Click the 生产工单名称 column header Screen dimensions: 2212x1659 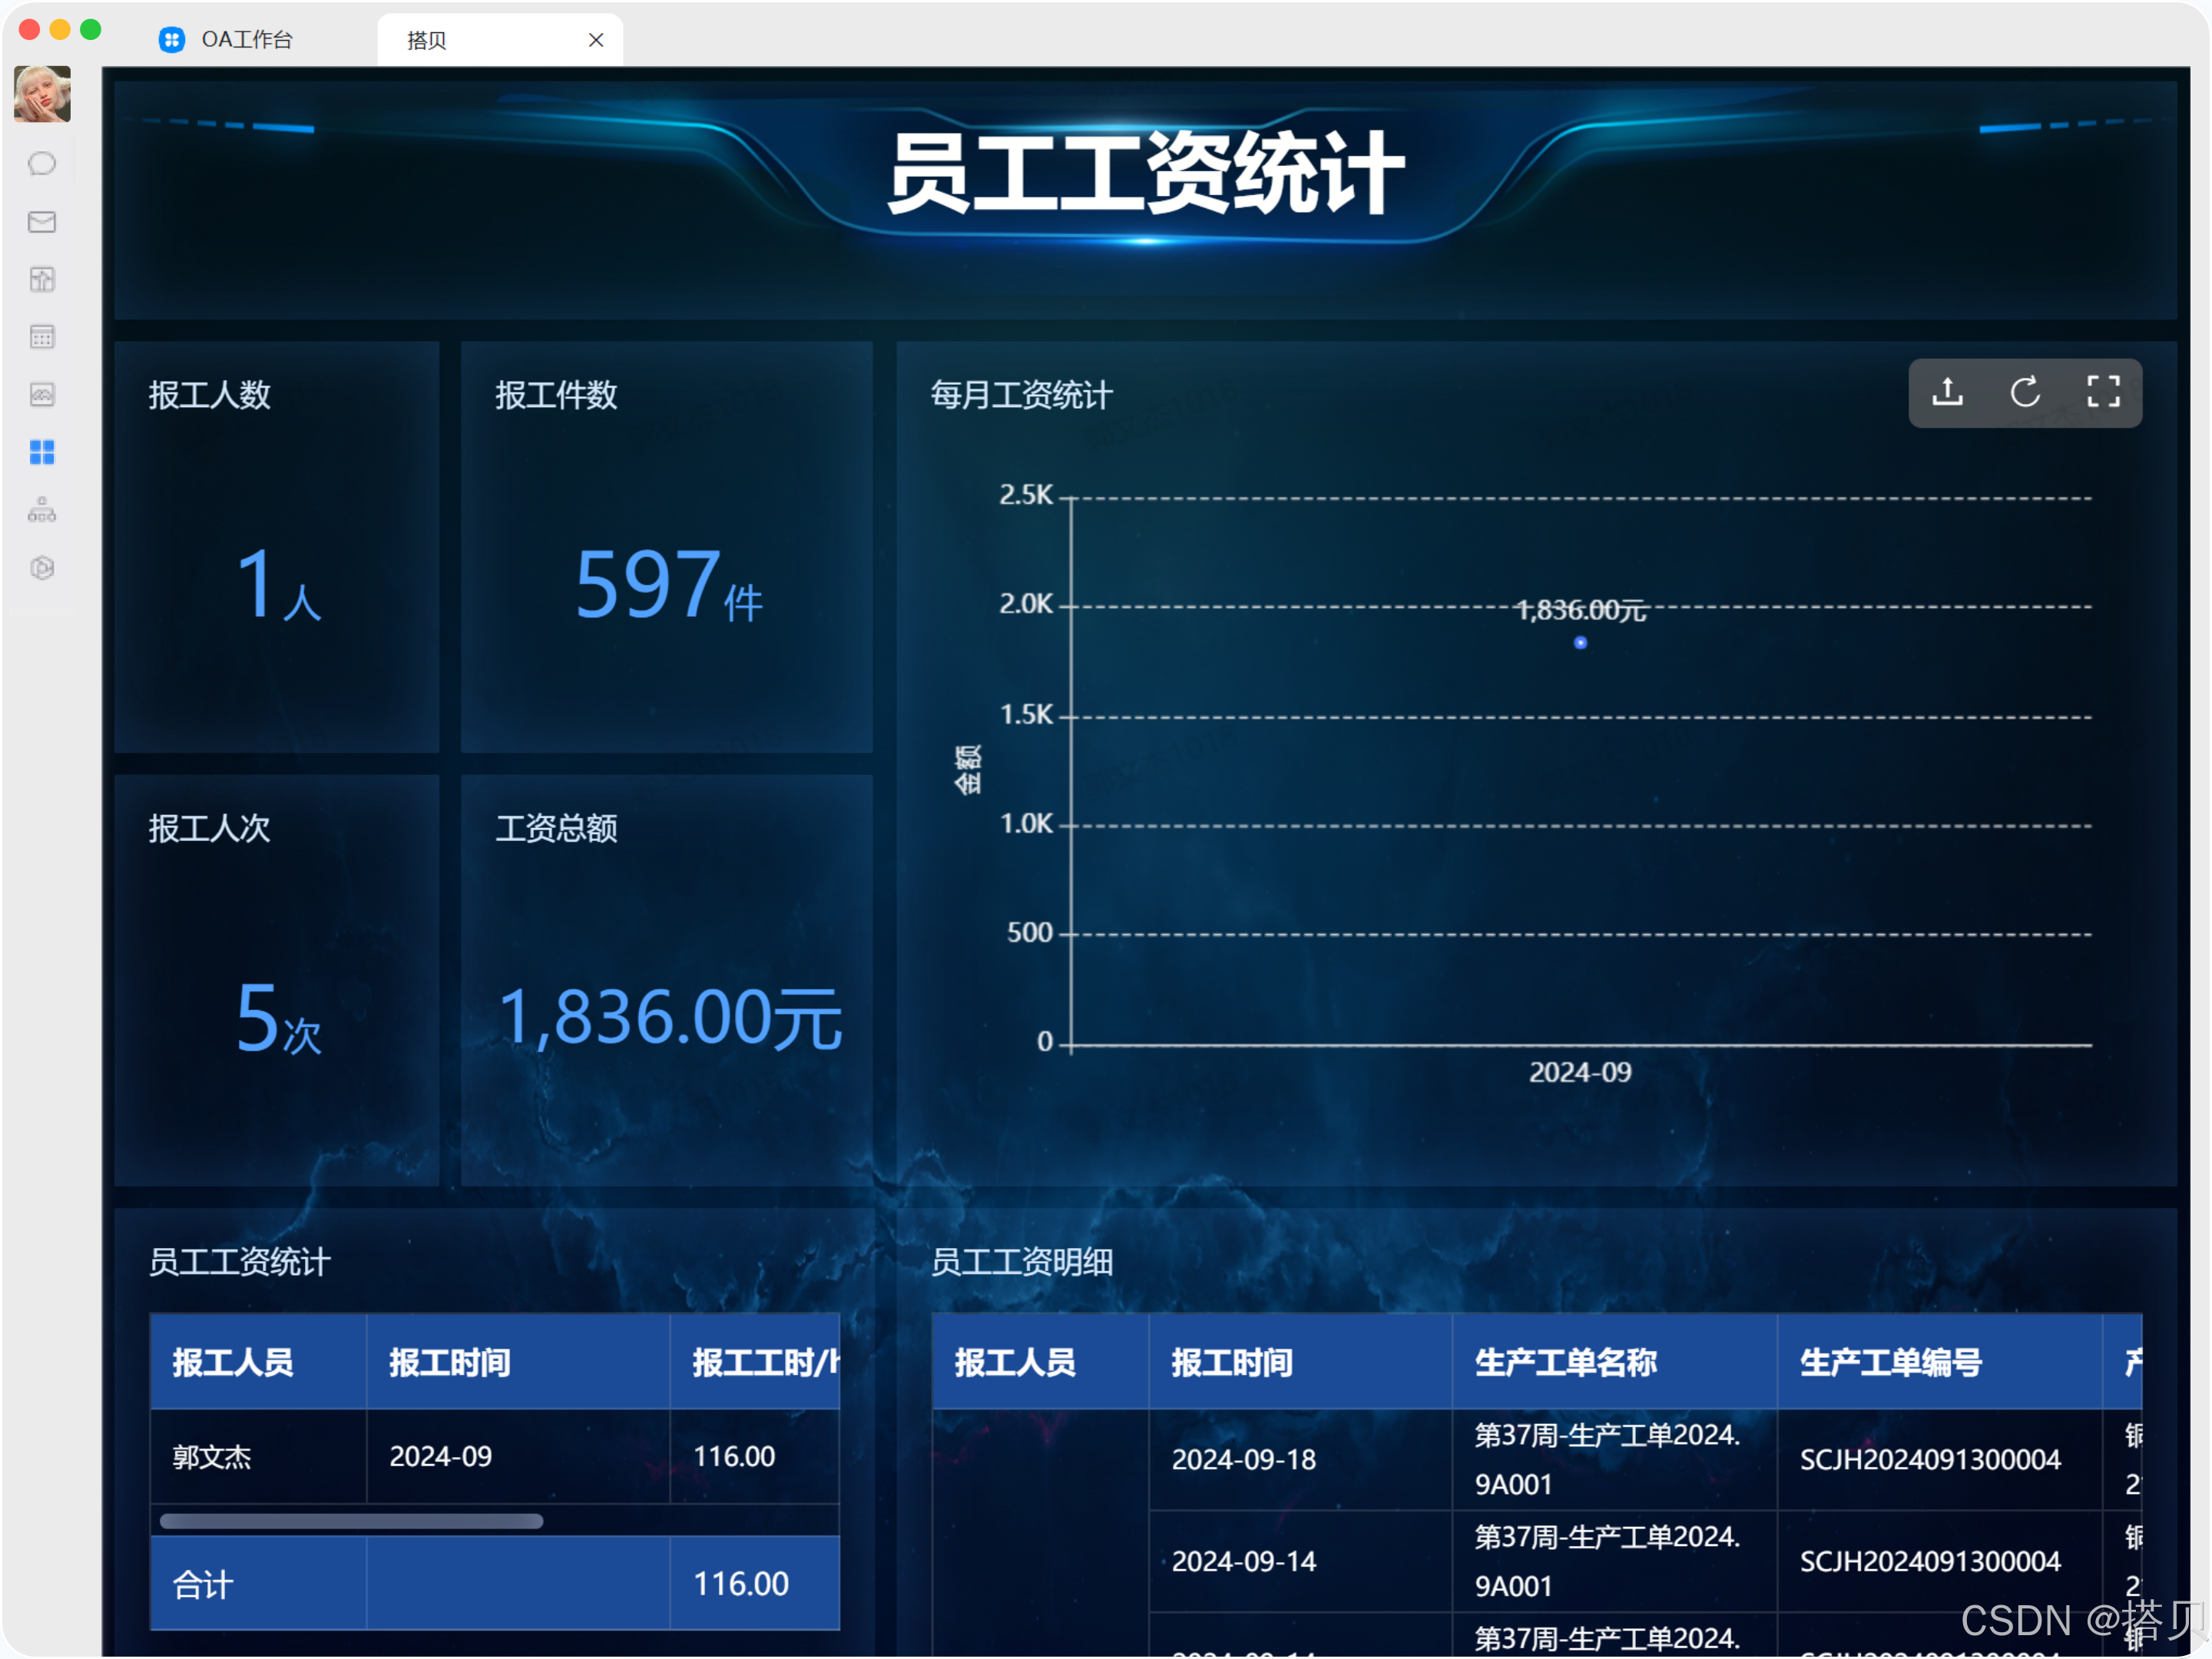1565,1362
